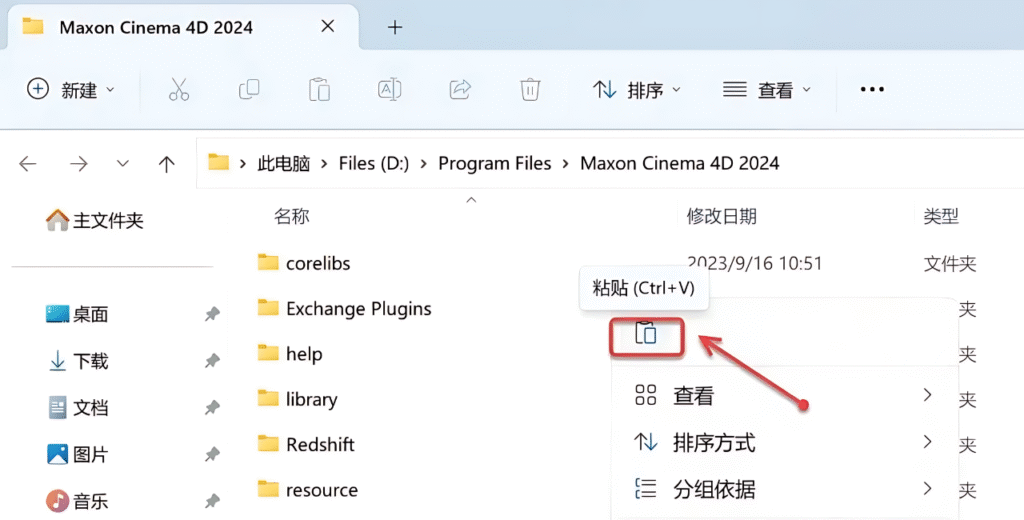Click Program Files in the breadcrumb
This screenshot has height=520, width=1024.
[x=494, y=163]
